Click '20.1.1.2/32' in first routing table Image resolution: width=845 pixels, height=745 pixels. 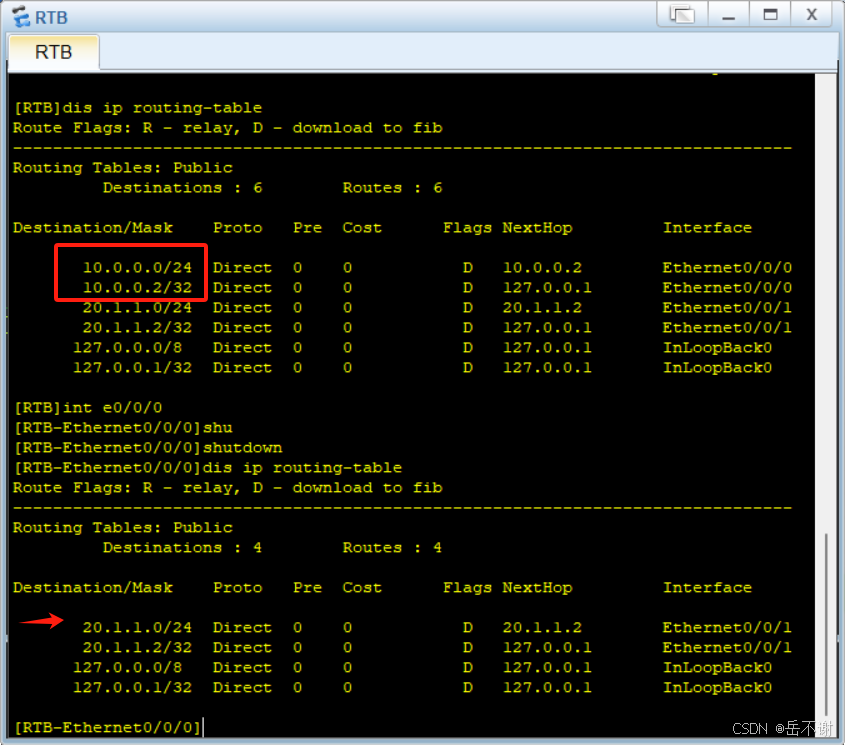pyautogui.click(x=137, y=327)
